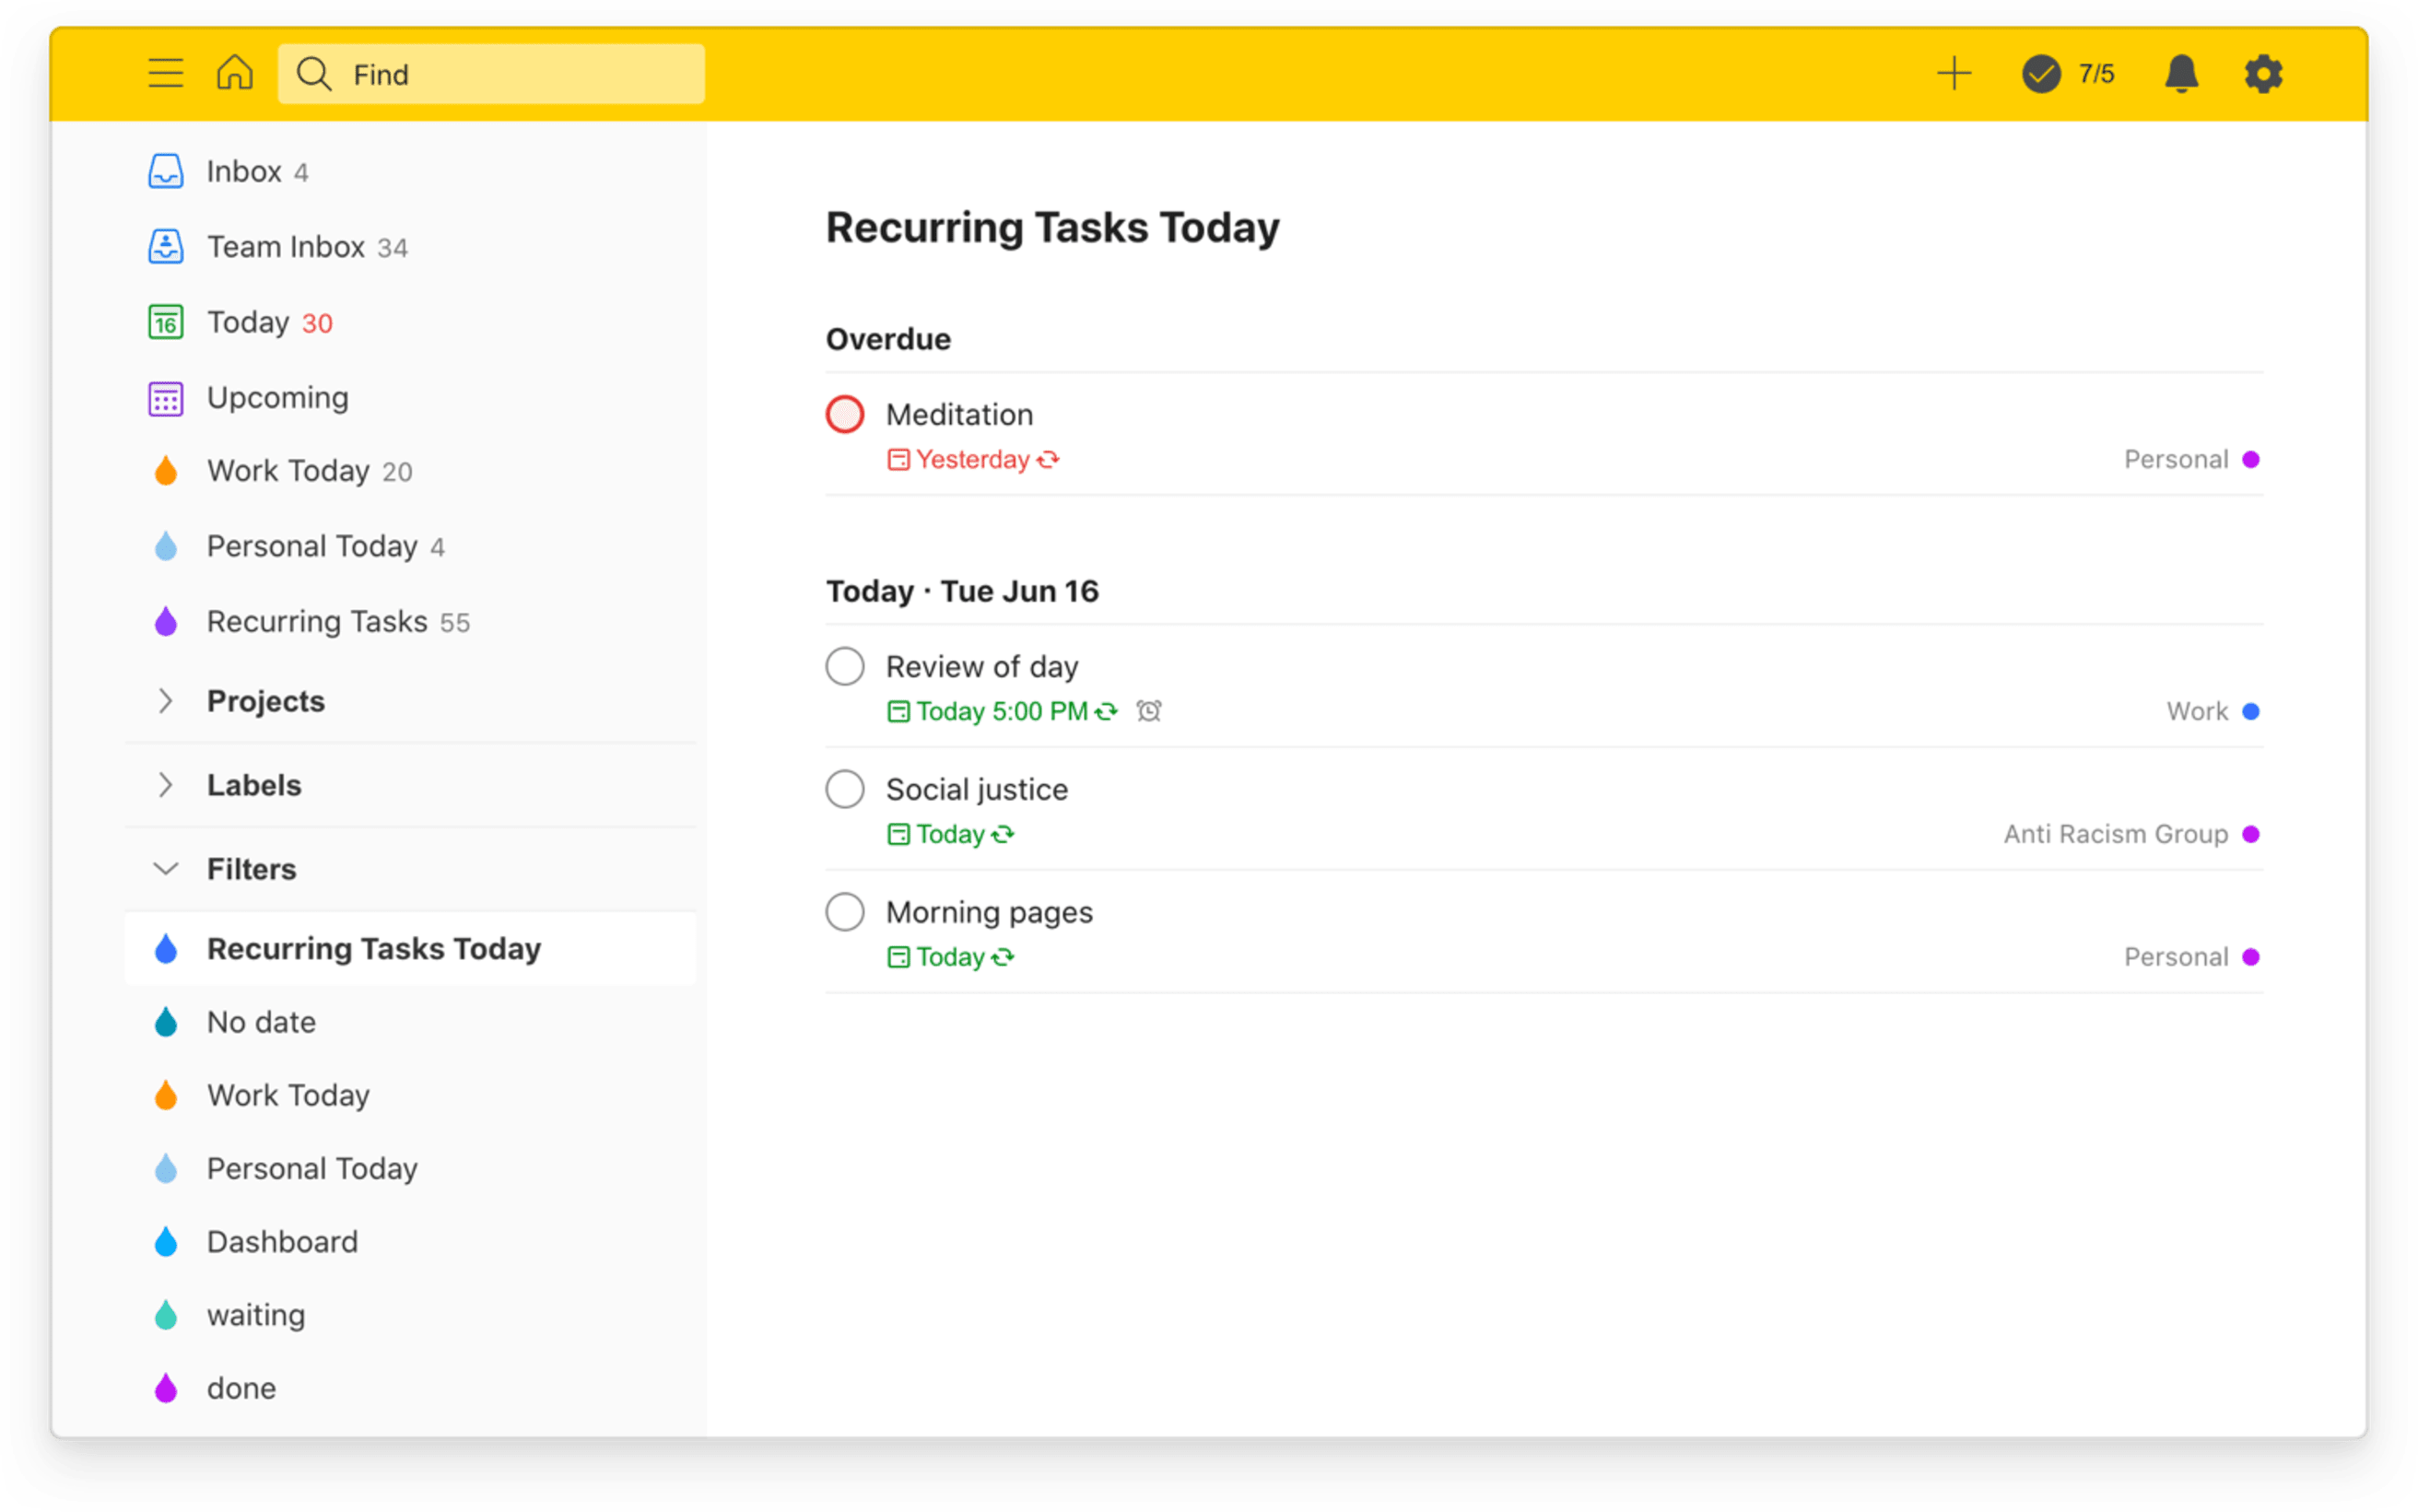Click blue drop beside Recurring Tasks Today filter
The height and width of the screenshot is (1512, 2418).
[x=166, y=948]
